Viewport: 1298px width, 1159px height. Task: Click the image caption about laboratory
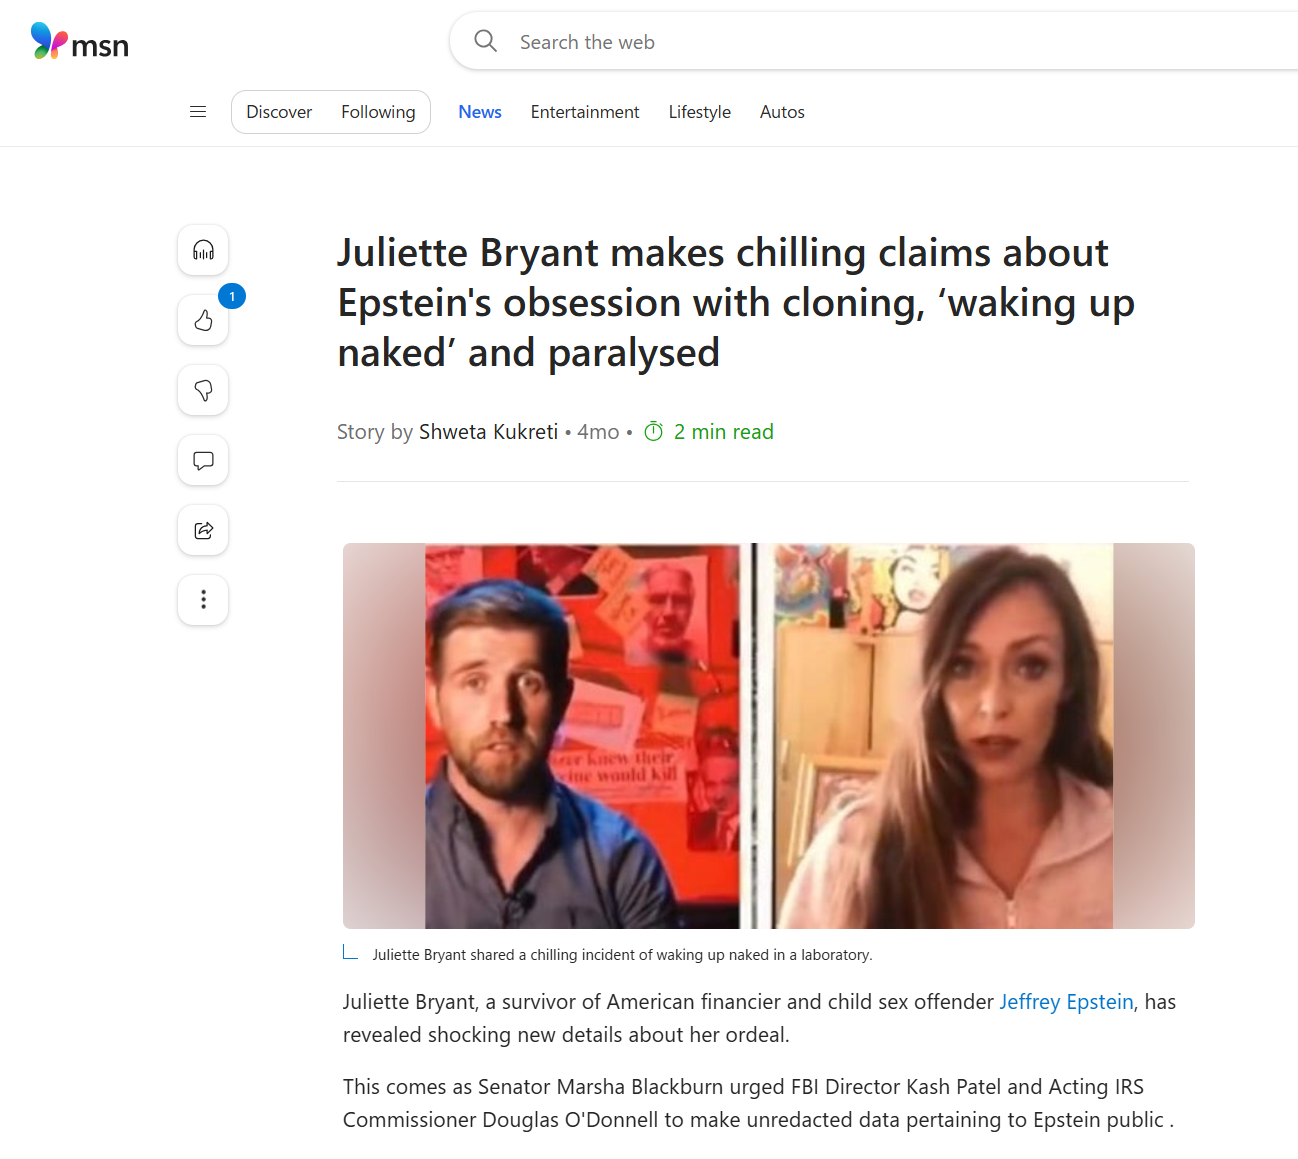[x=622, y=955]
